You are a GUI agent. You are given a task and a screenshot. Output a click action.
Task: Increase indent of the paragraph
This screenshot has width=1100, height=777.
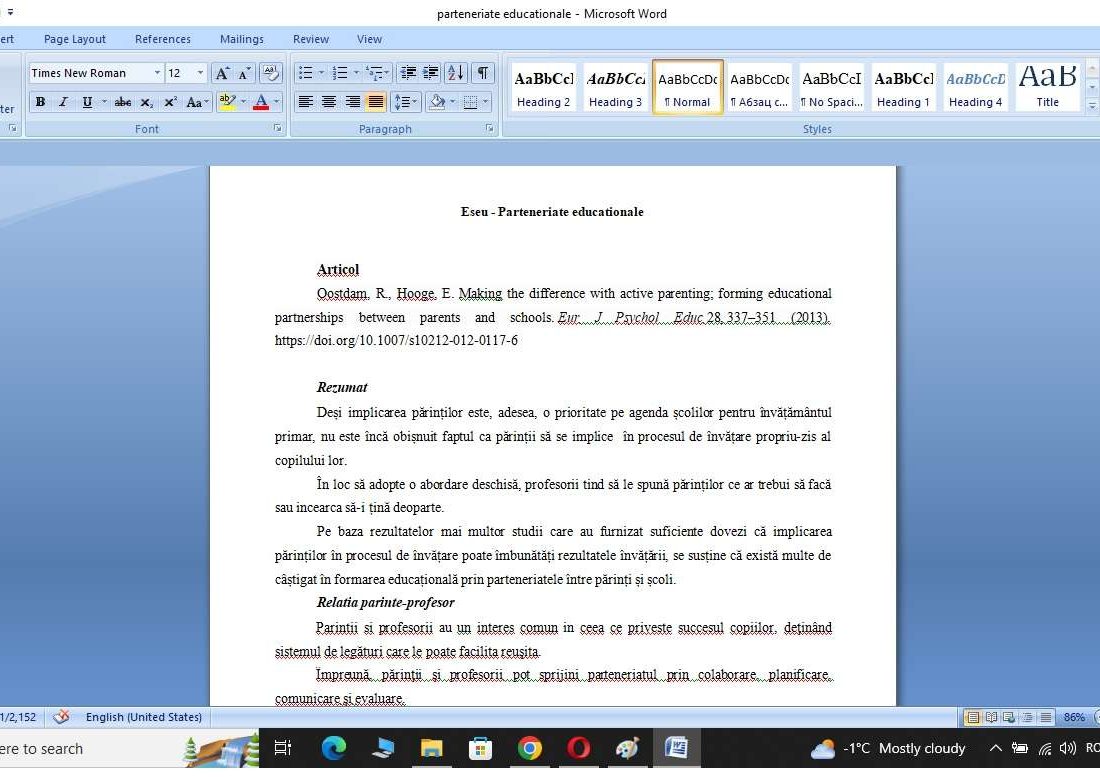(x=430, y=72)
